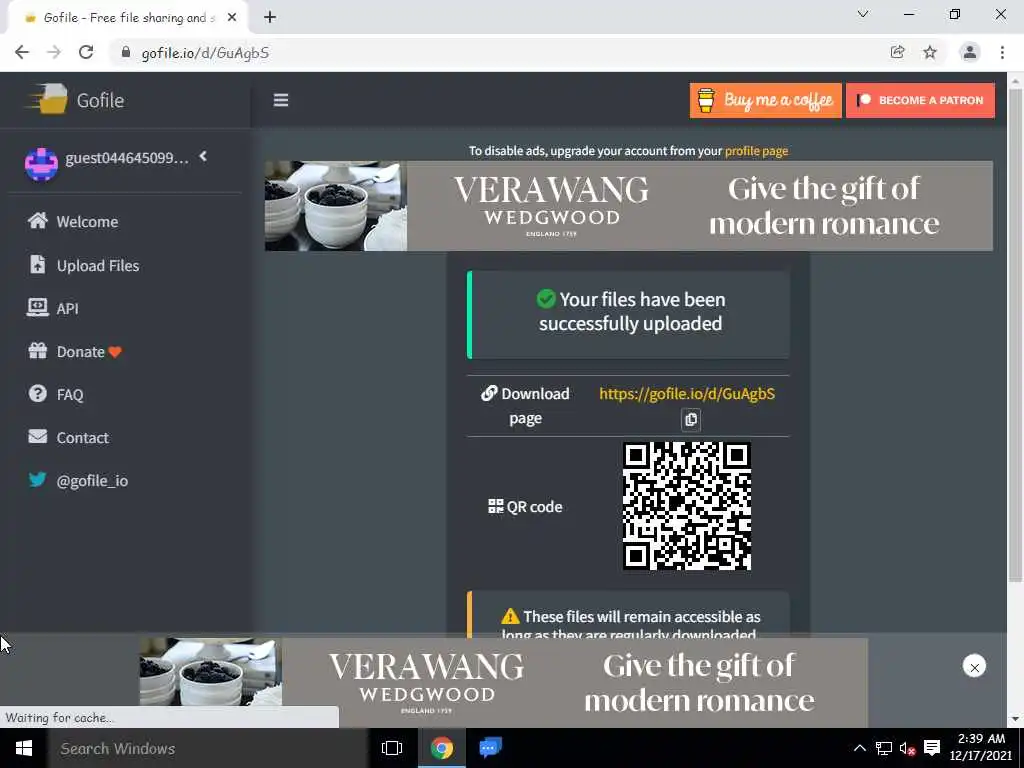This screenshot has height=768, width=1024.
Task: Click the Donate heart icon
Action: (115, 352)
